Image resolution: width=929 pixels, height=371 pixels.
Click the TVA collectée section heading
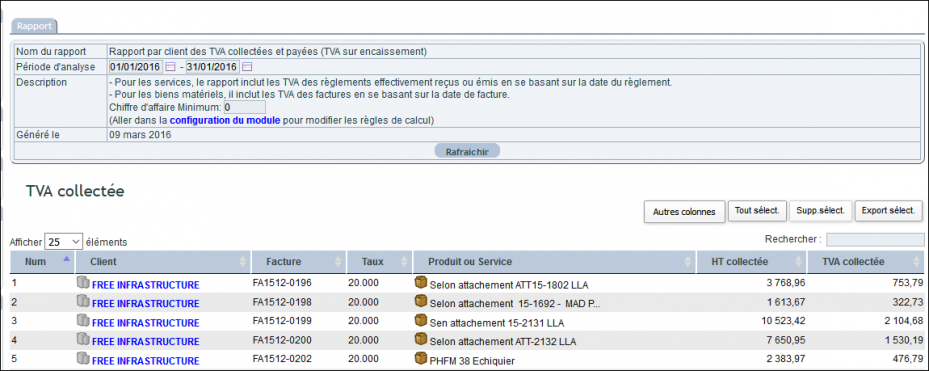click(x=75, y=191)
